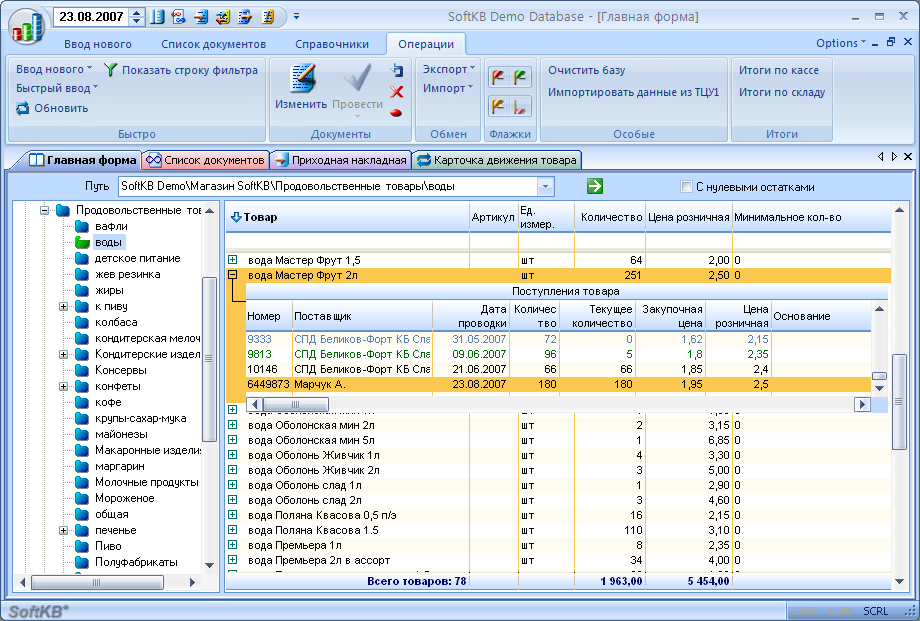The width and height of the screenshot is (920, 621).
Task: Click the quick-access incoming invoice icon with the red arrow
Action: [201, 16]
